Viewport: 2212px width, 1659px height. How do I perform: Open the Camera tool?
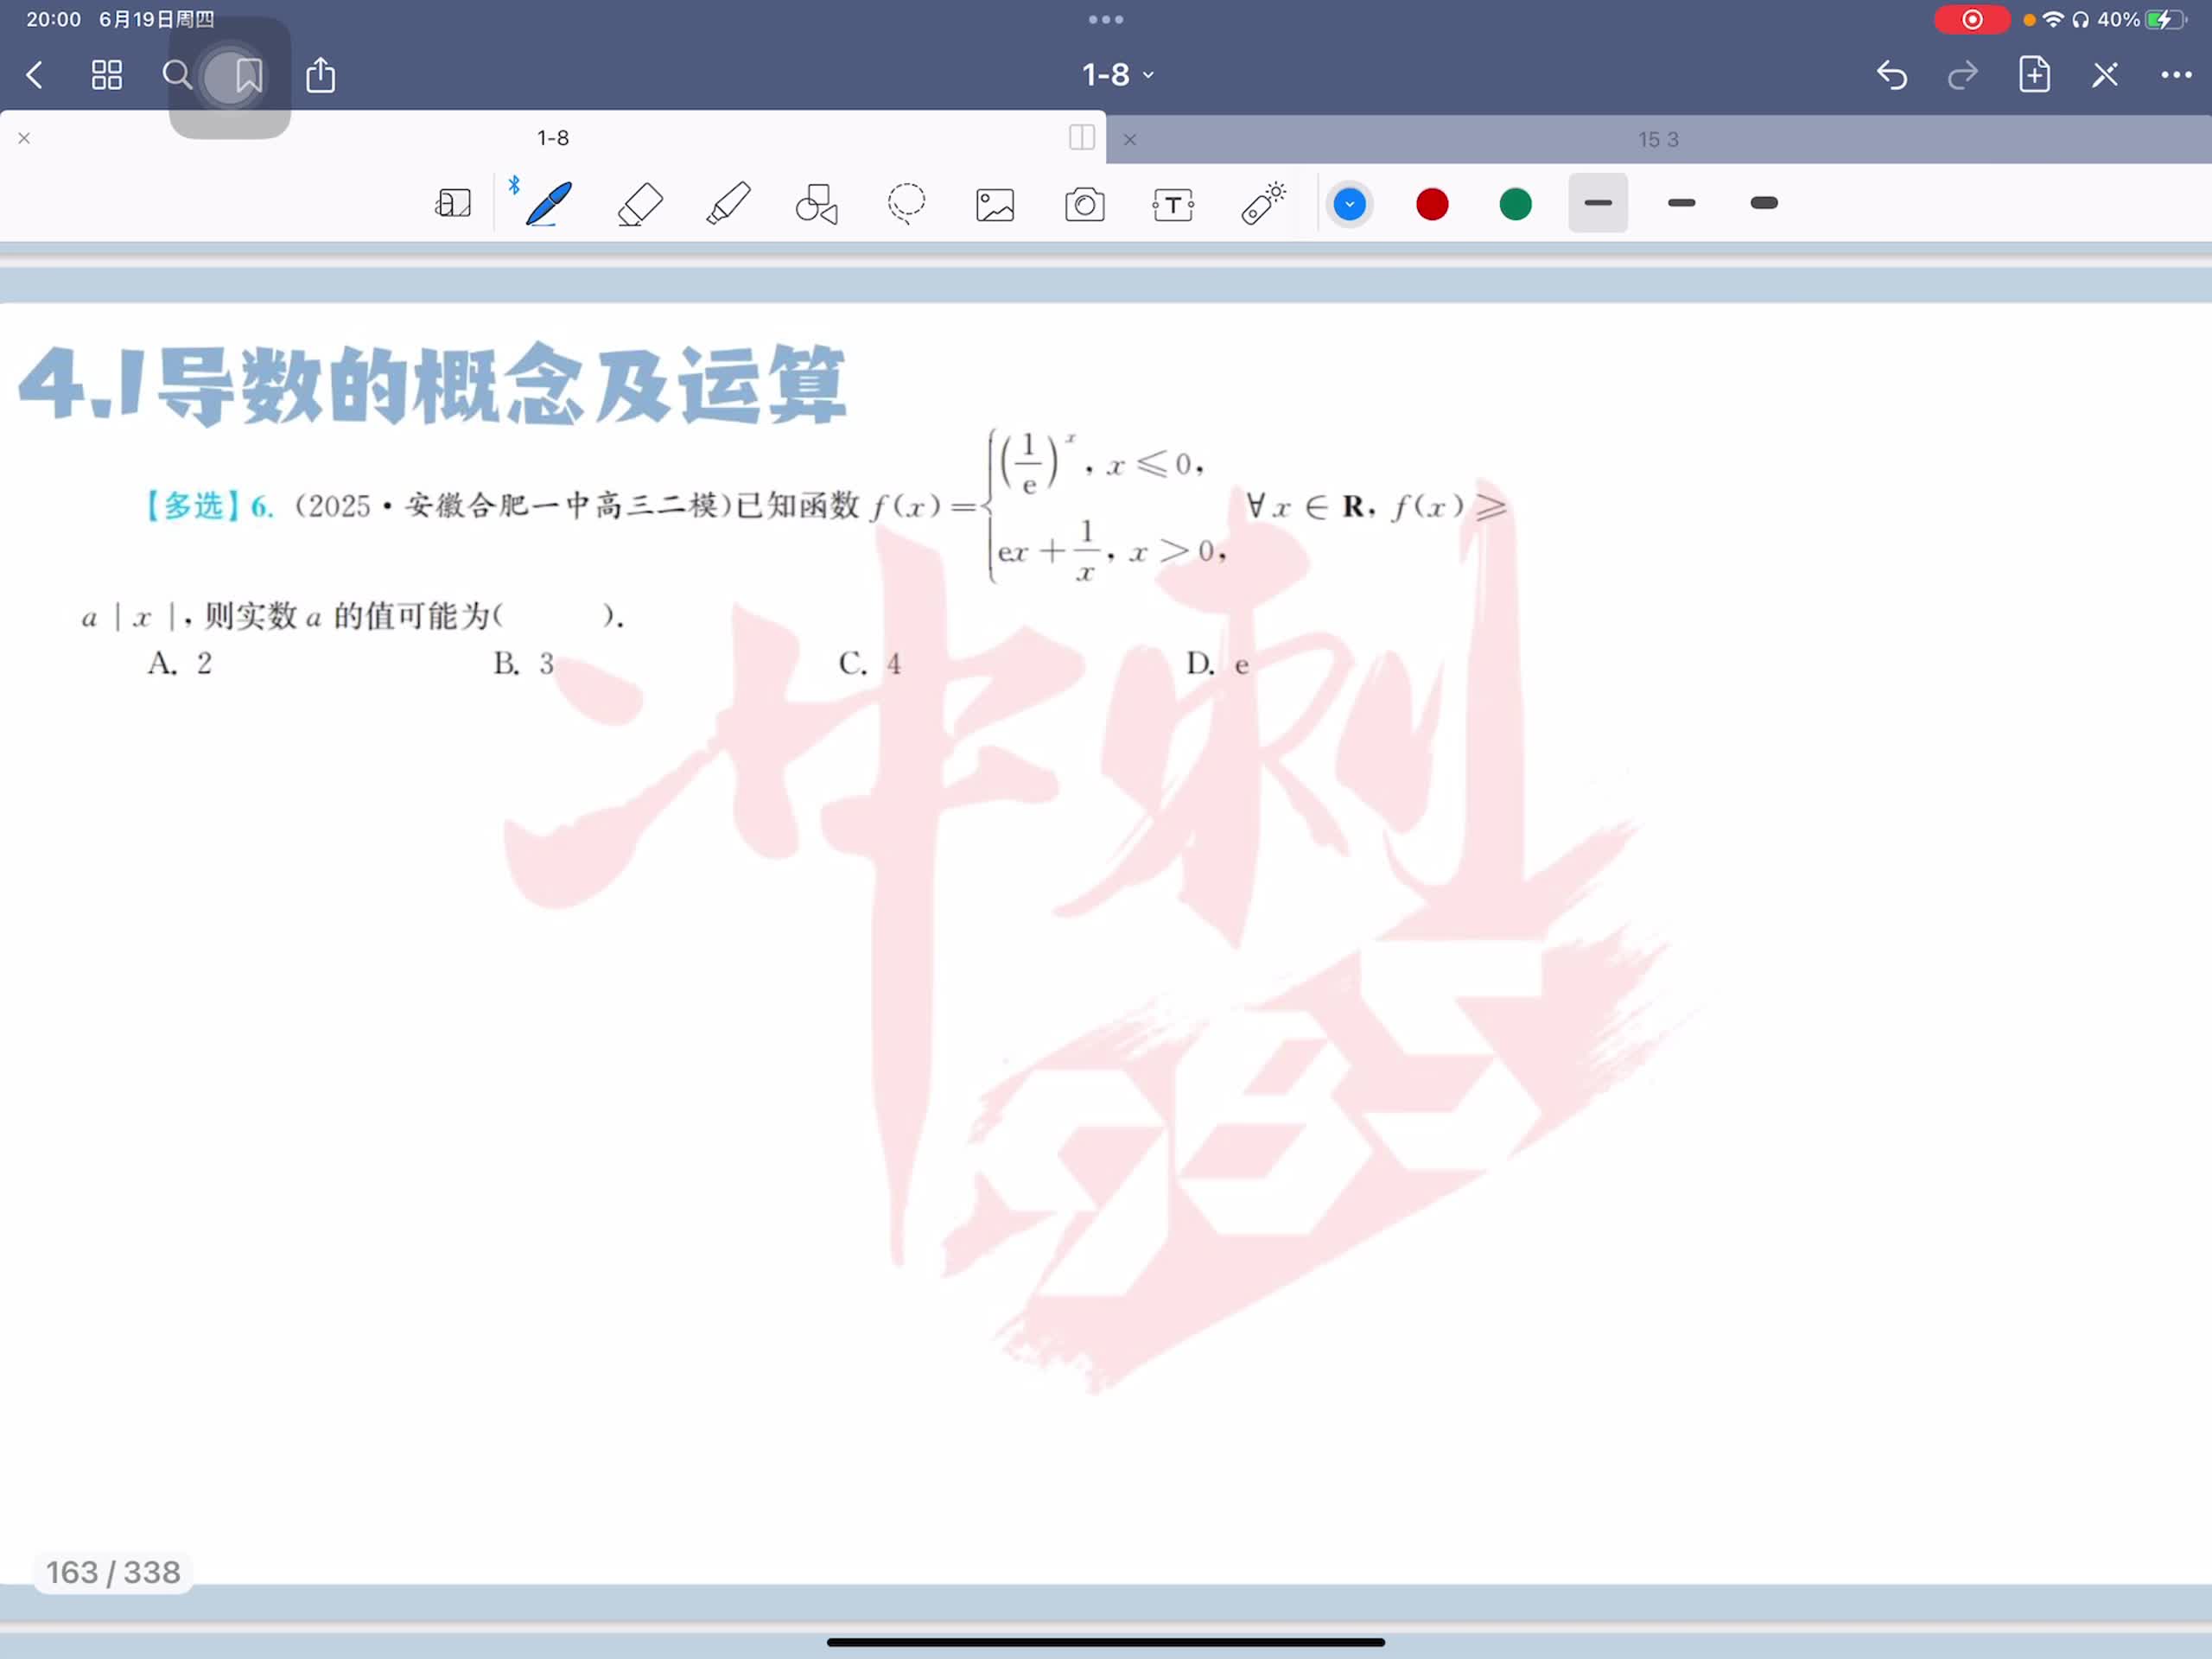click(x=1084, y=204)
